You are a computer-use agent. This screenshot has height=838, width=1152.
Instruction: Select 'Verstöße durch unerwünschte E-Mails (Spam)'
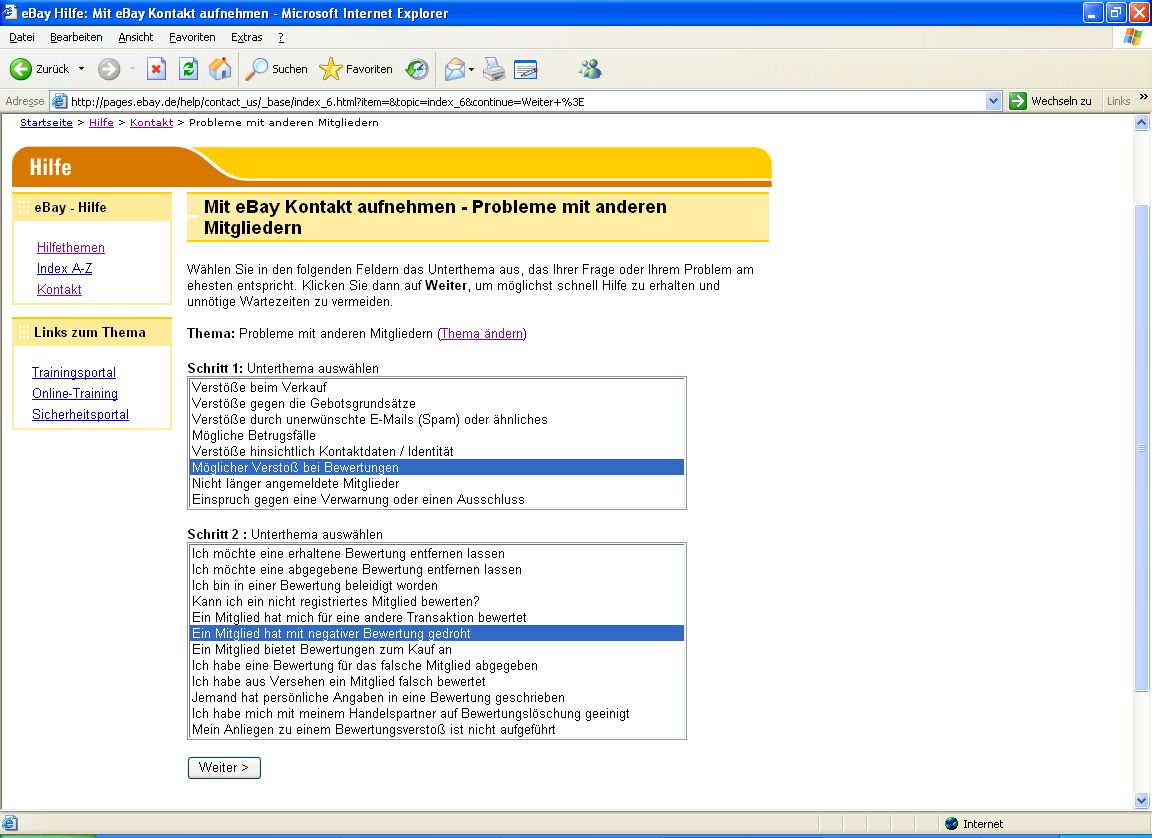(x=437, y=419)
